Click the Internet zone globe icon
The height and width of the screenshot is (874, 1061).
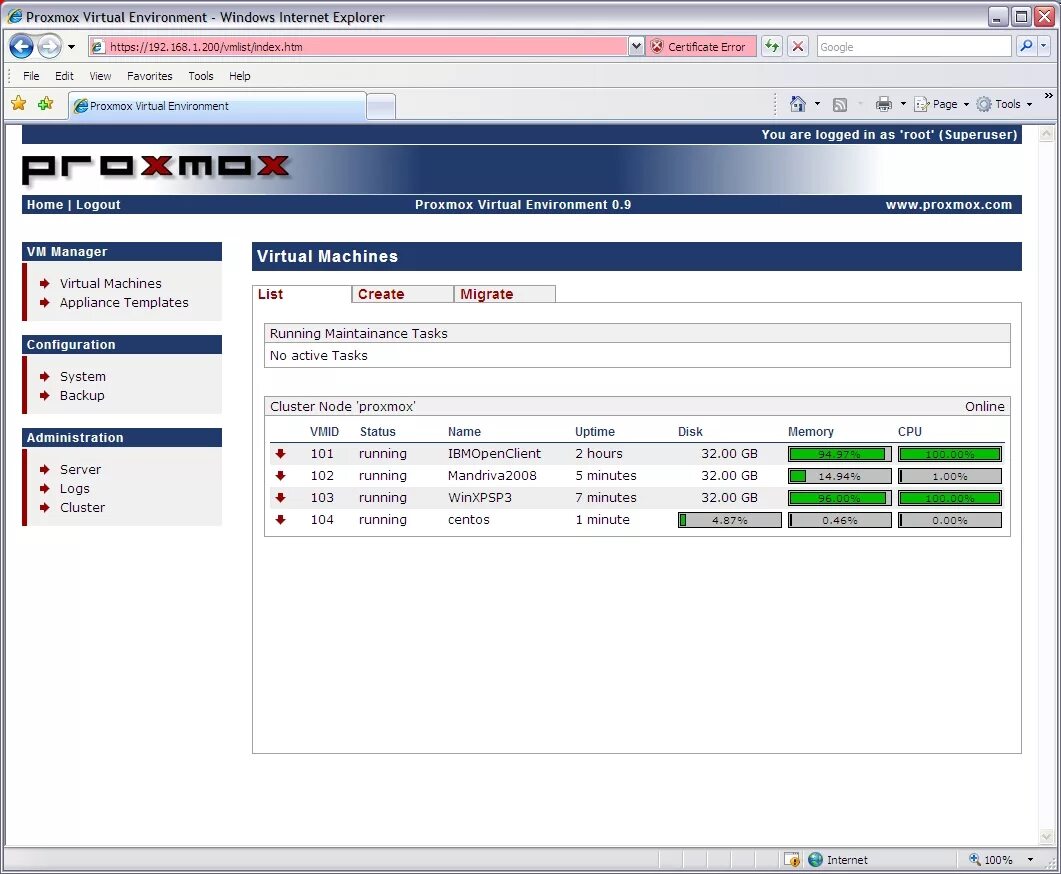coord(815,859)
